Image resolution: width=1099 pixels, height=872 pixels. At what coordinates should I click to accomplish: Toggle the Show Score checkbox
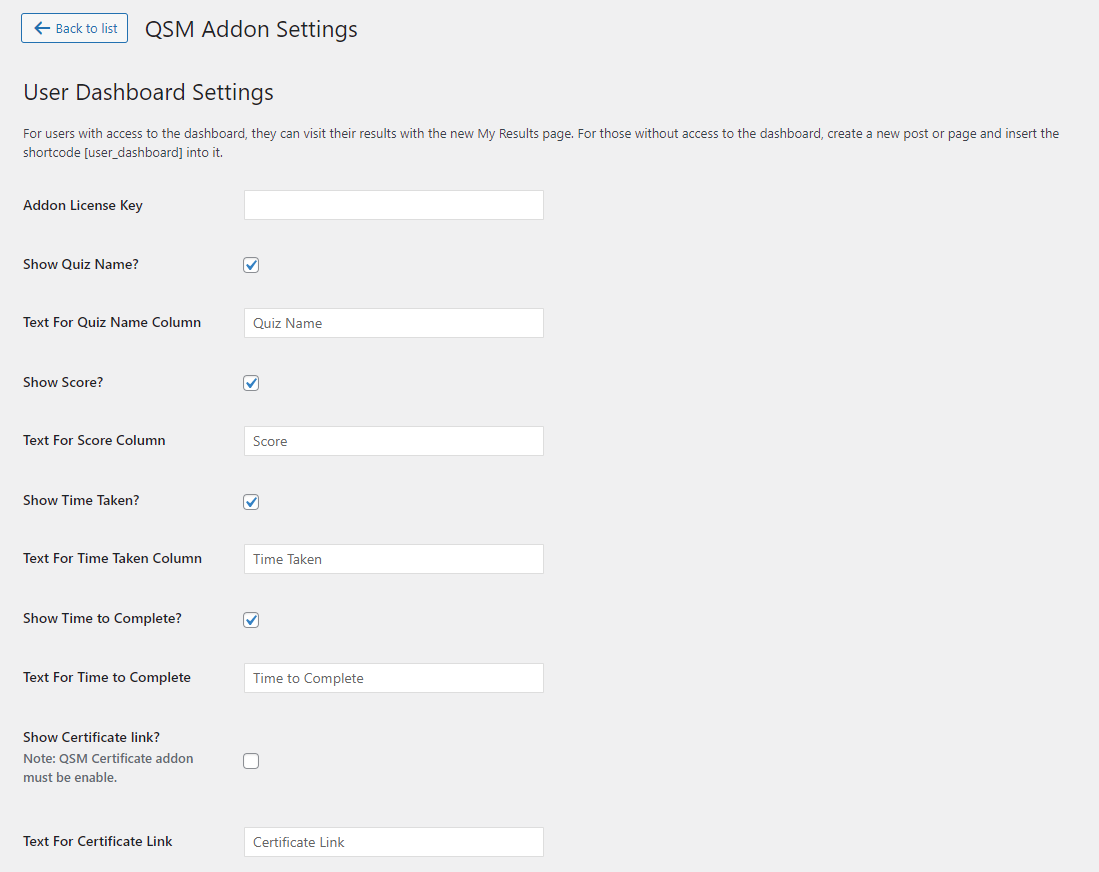click(251, 383)
